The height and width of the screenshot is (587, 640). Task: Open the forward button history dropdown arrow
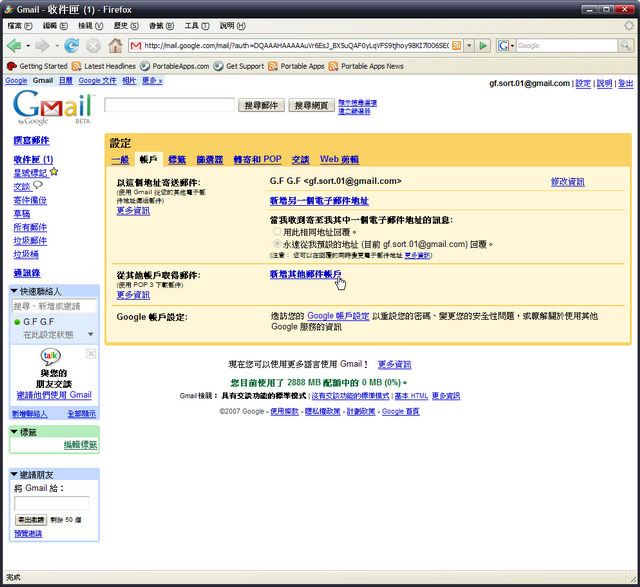pyautogui.click(x=56, y=46)
